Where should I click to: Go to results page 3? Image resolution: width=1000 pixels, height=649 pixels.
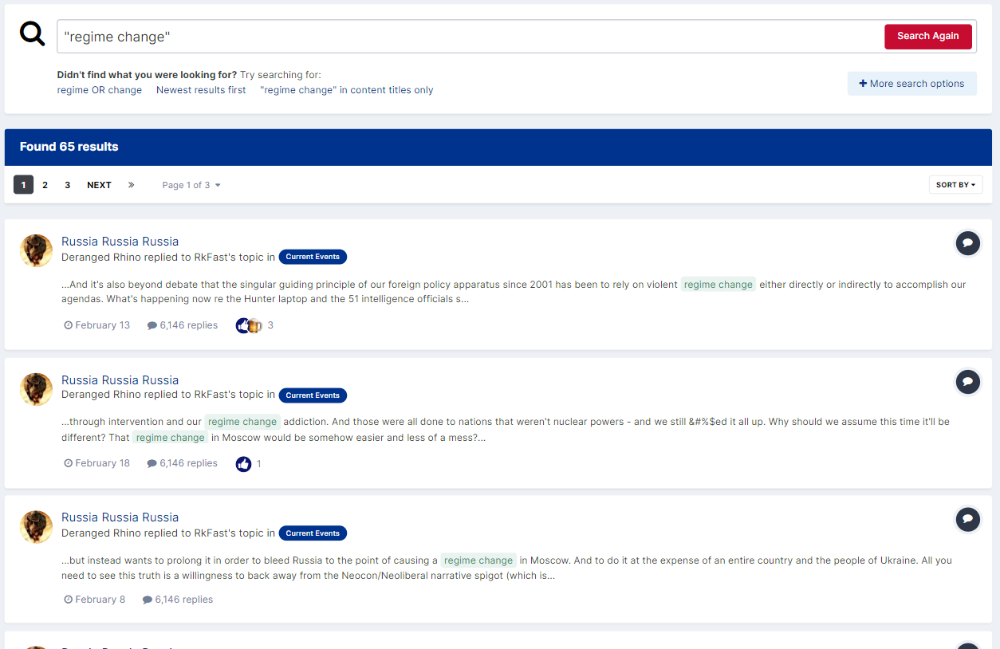click(x=67, y=185)
